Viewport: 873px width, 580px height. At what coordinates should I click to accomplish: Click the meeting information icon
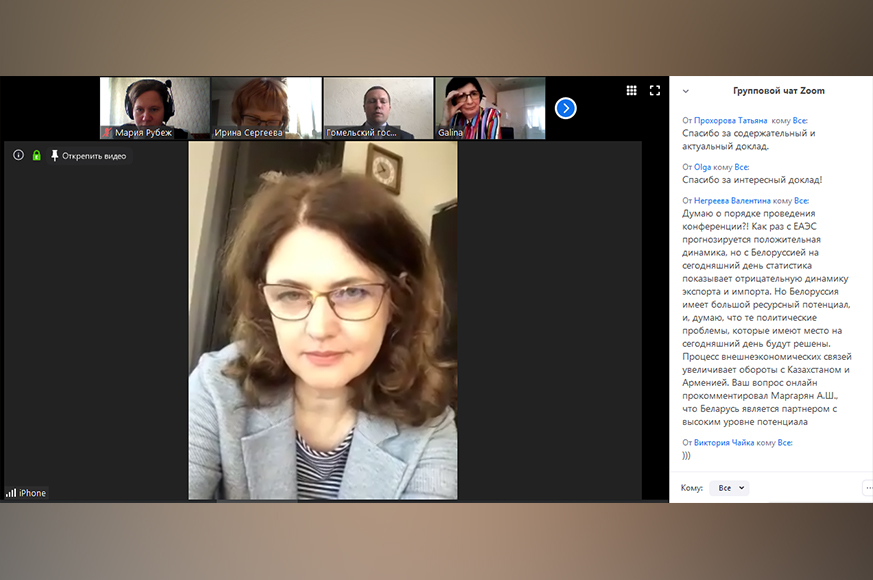coord(18,155)
